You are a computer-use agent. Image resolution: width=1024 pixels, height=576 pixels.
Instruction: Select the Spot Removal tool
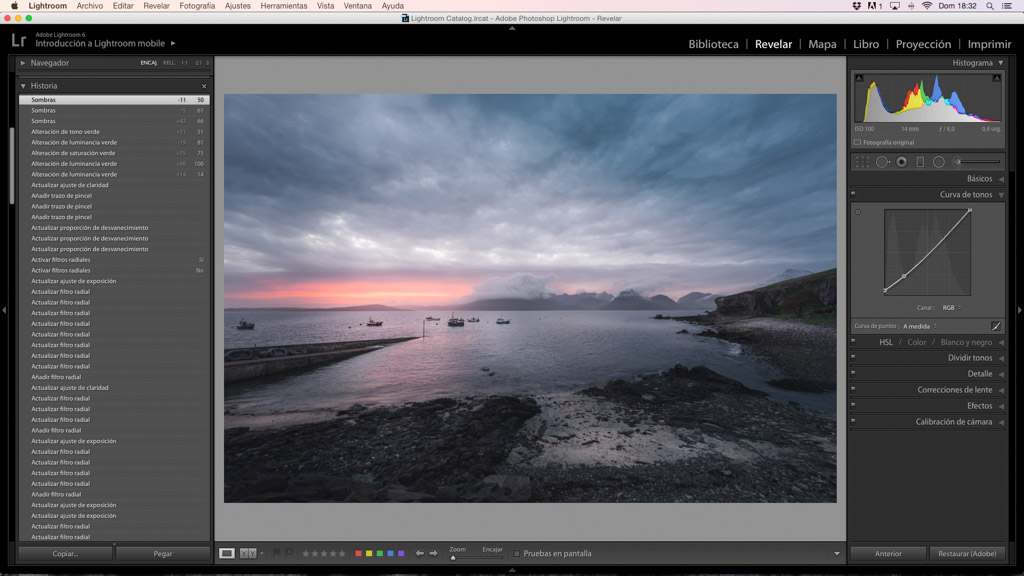(x=882, y=162)
